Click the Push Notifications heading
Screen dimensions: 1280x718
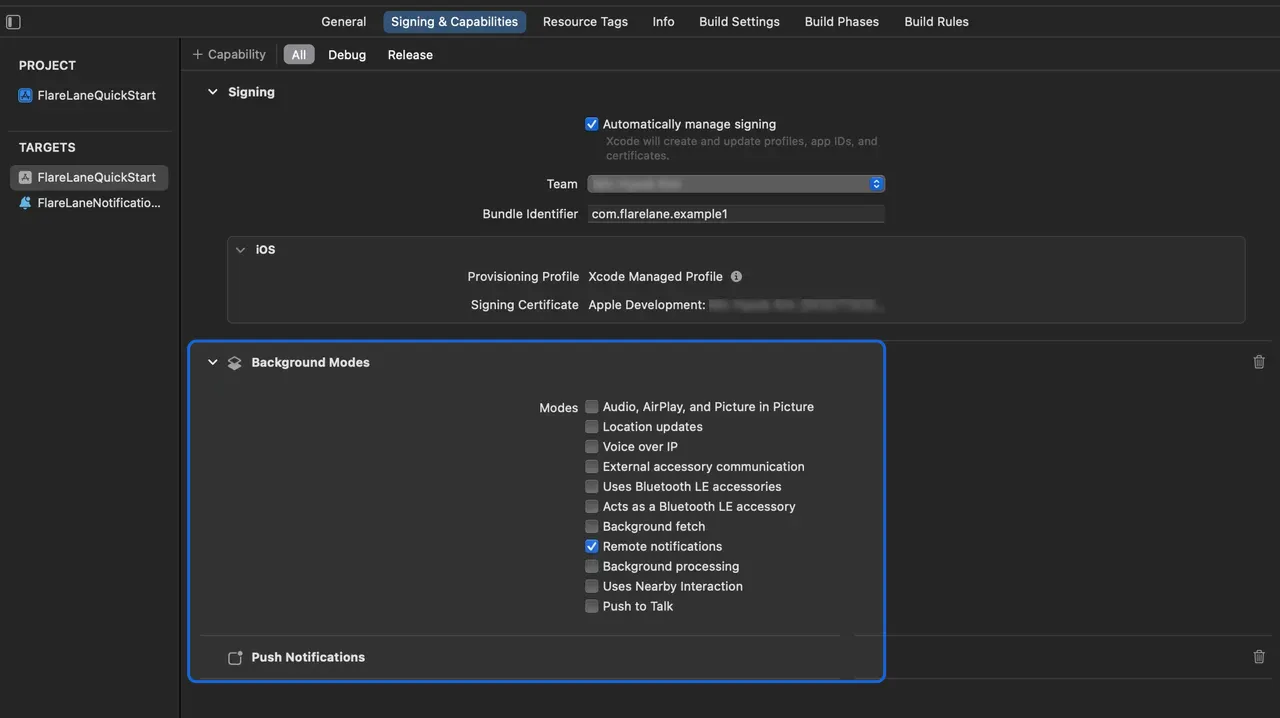coord(308,657)
